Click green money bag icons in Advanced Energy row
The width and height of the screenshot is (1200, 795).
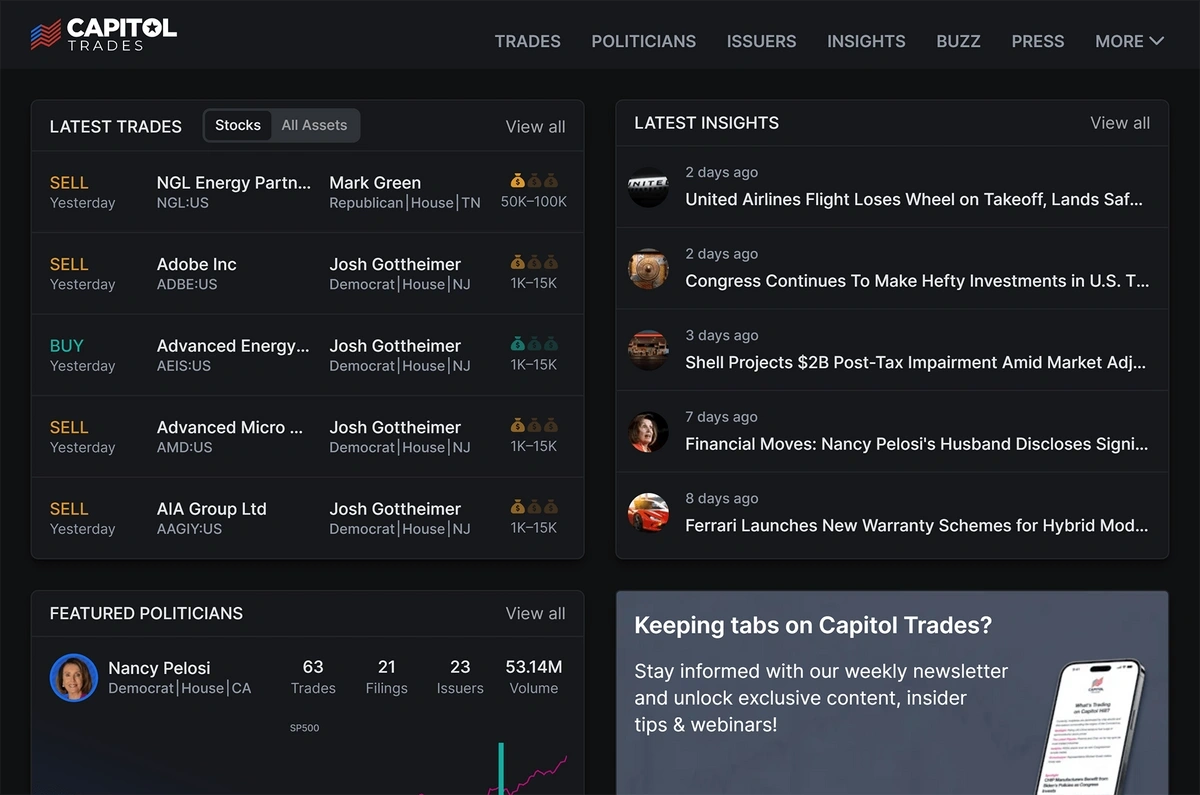tap(534, 344)
